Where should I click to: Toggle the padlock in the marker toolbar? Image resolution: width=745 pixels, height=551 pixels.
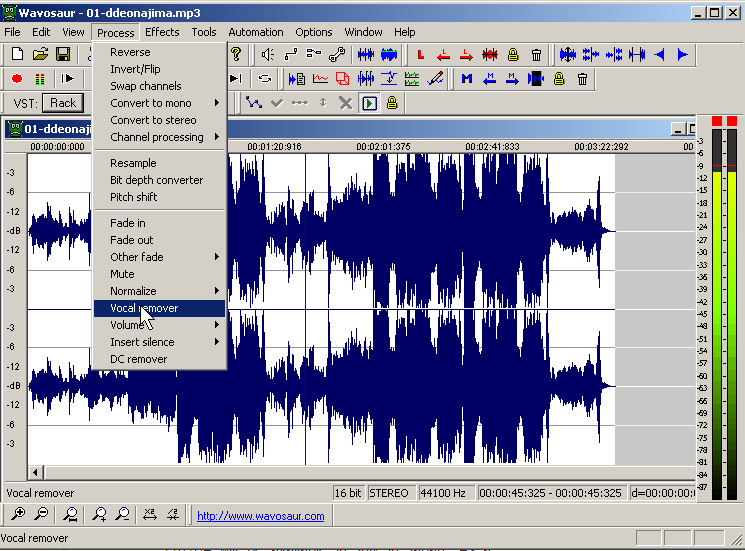point(559,79)
